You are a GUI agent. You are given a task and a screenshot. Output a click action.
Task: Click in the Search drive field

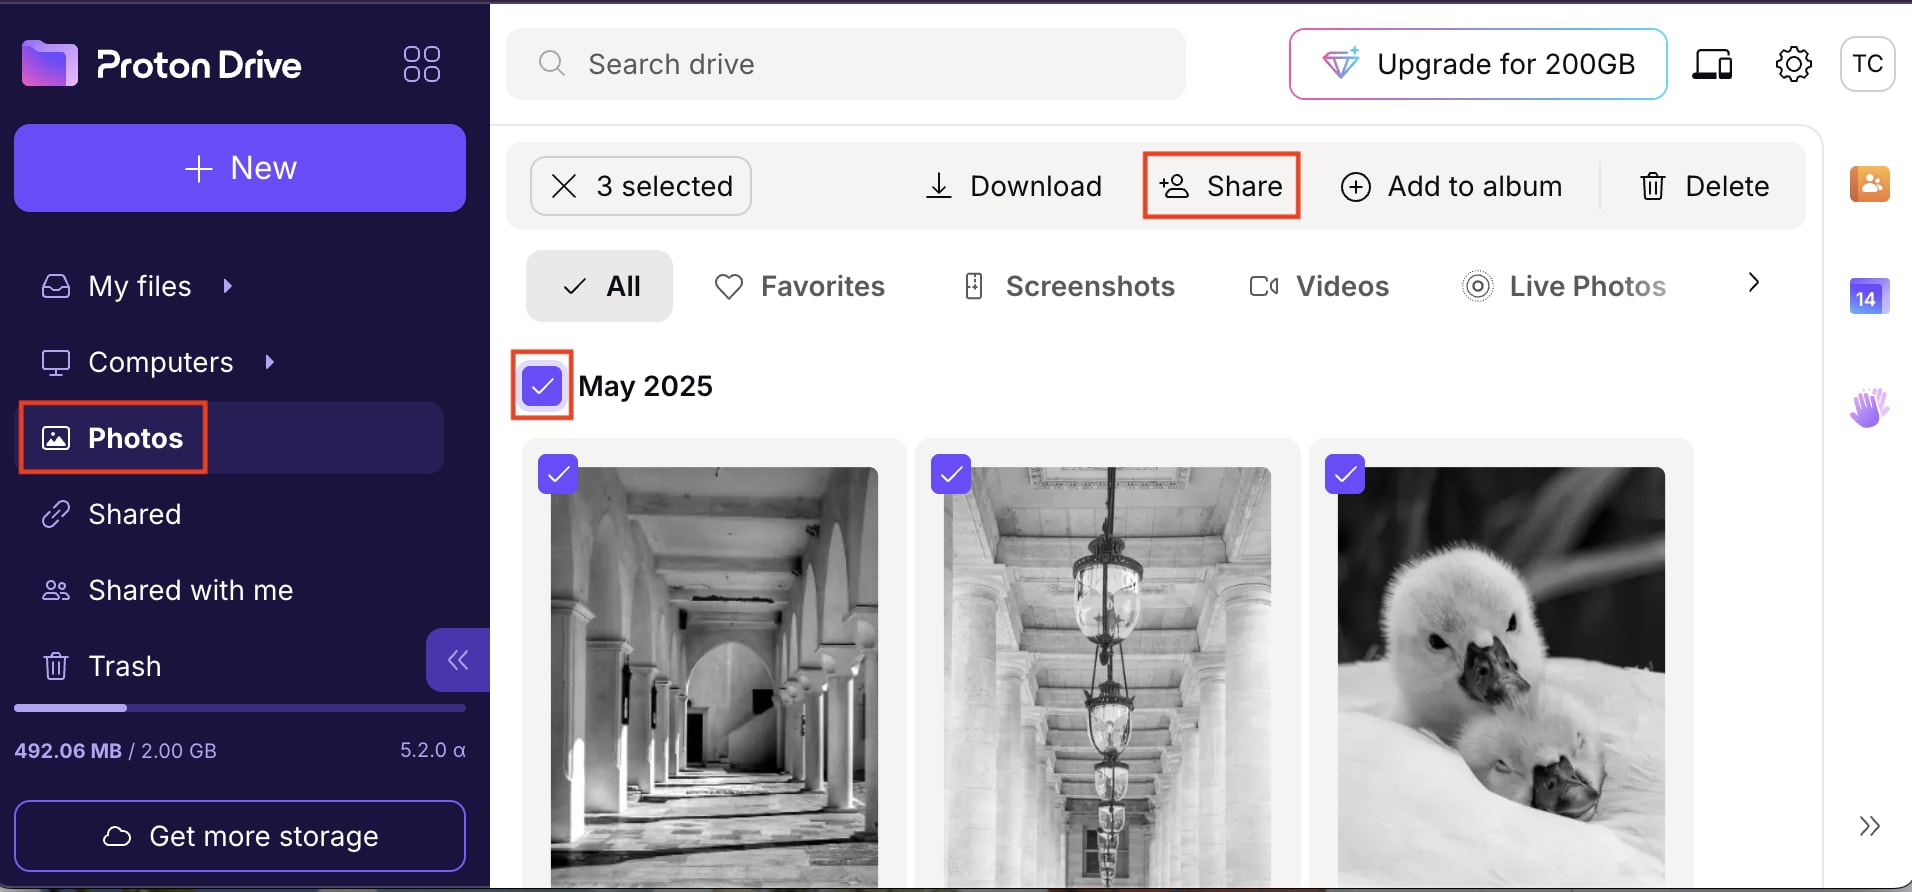tap(846, 64)
